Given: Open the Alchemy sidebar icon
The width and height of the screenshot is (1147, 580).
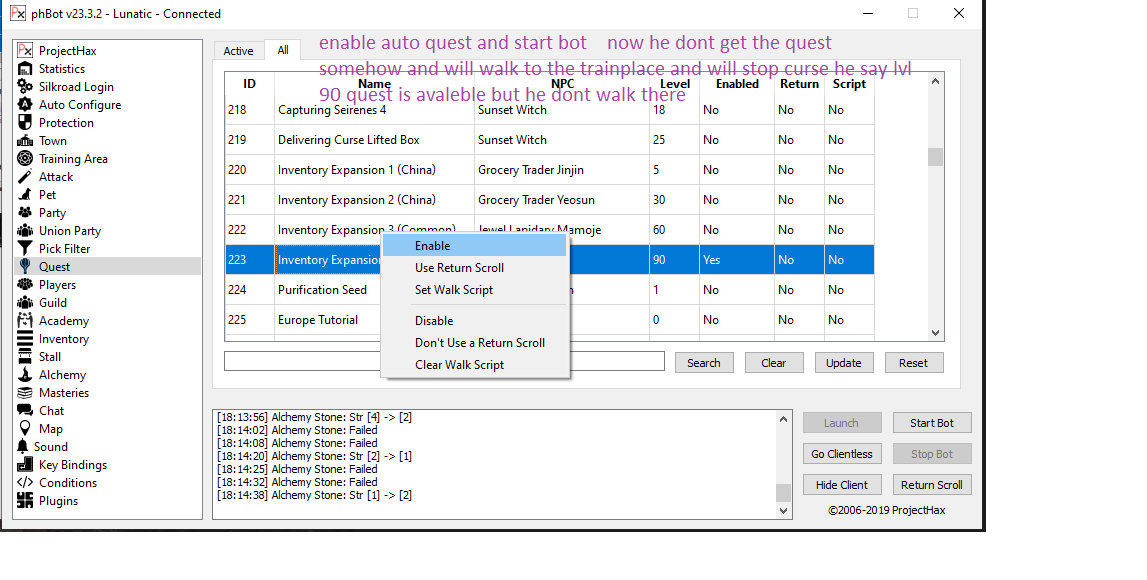Looking at the screenshot, I should tap(26, 375).
